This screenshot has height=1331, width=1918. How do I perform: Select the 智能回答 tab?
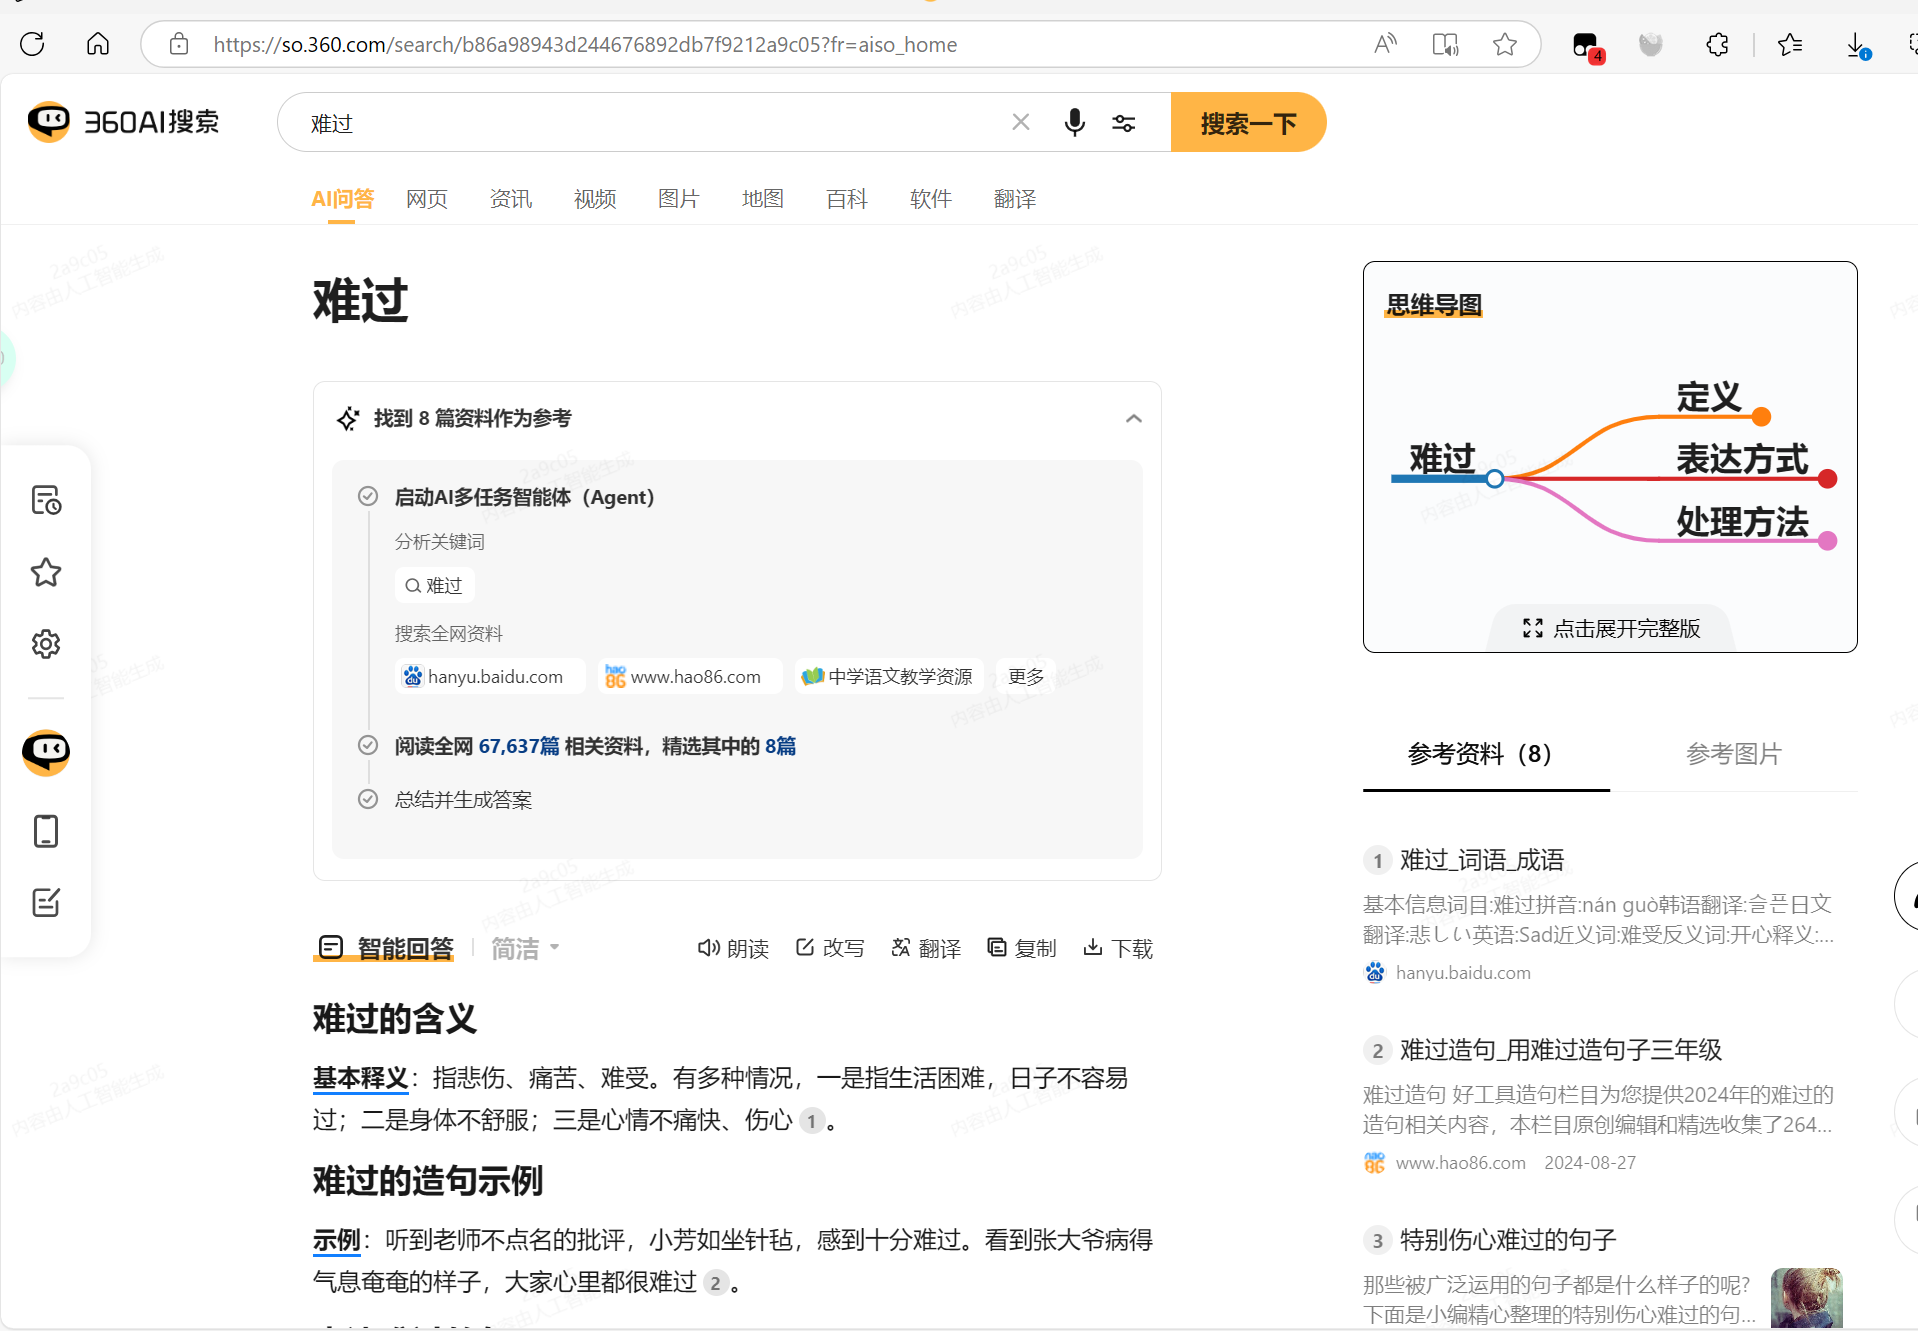[x=385, y=948]
